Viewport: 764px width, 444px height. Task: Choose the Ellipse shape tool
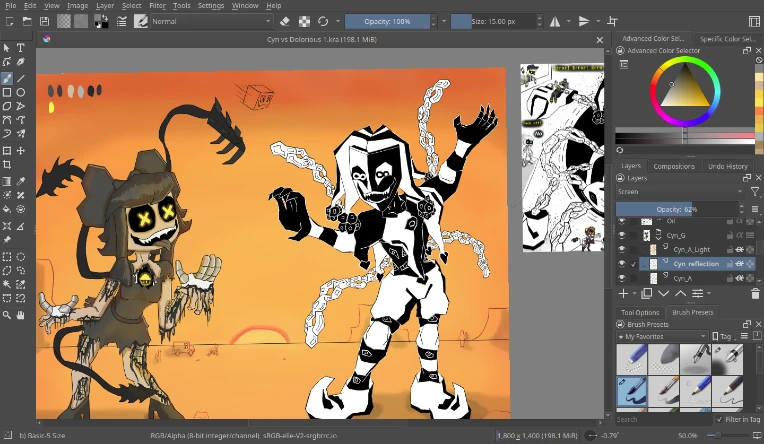[20, 92]
